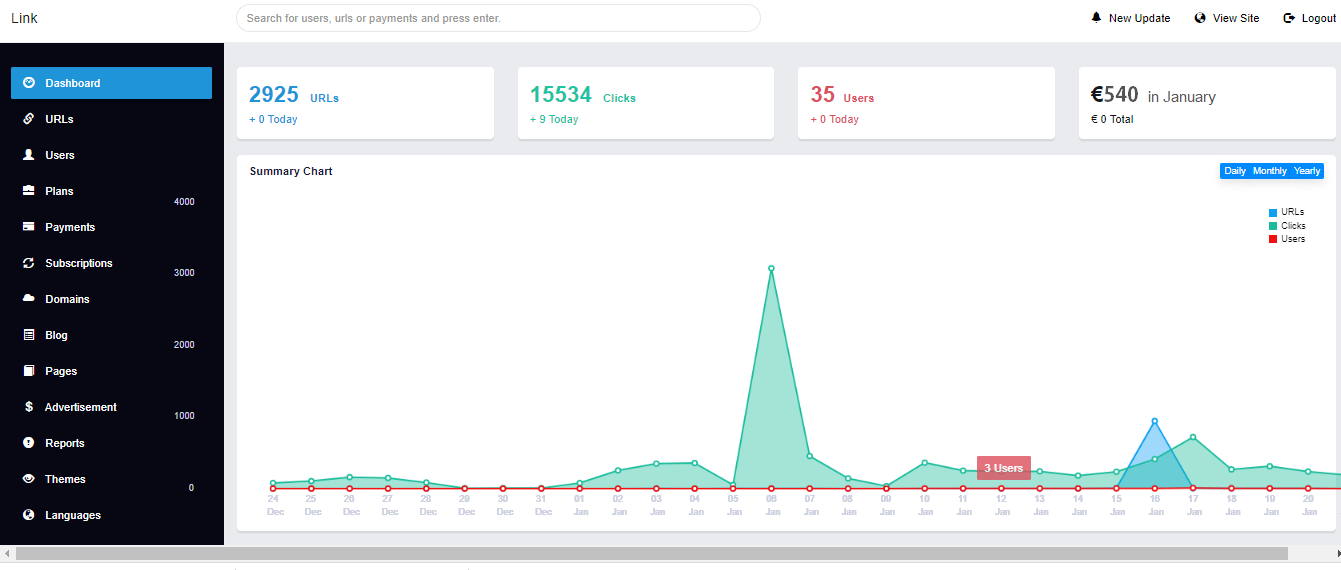This screenshot has height=570, width=1341.
Task: Open the Blog menu item
Action: (56, 335)
